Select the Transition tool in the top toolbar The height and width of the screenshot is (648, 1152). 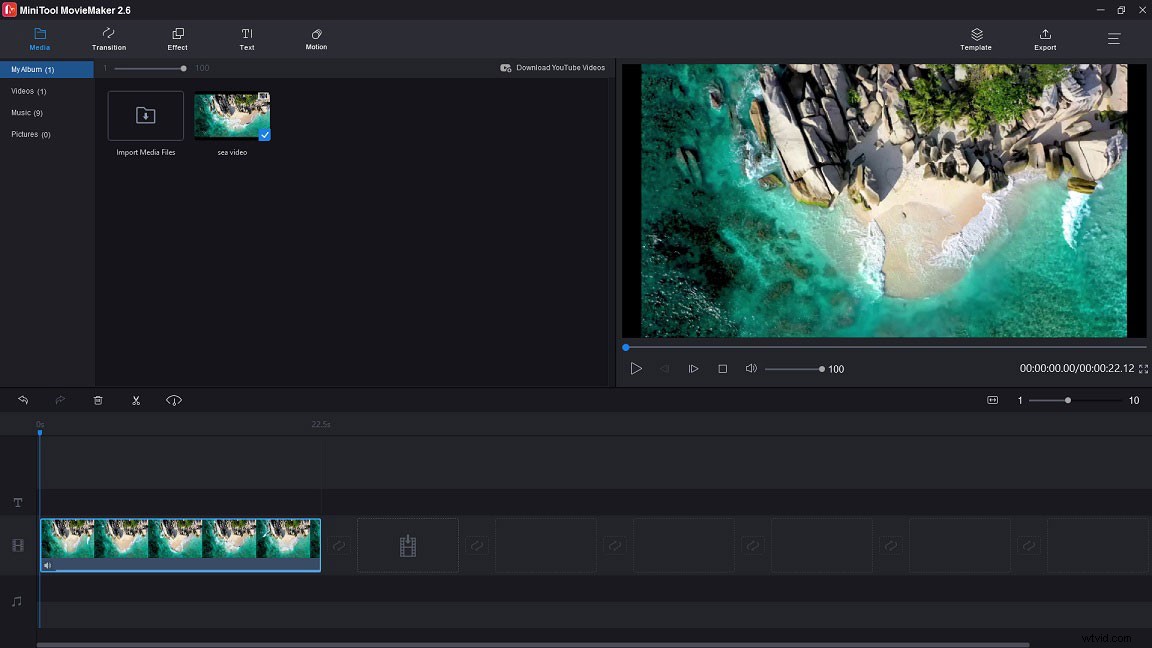[x=108, y=40]
